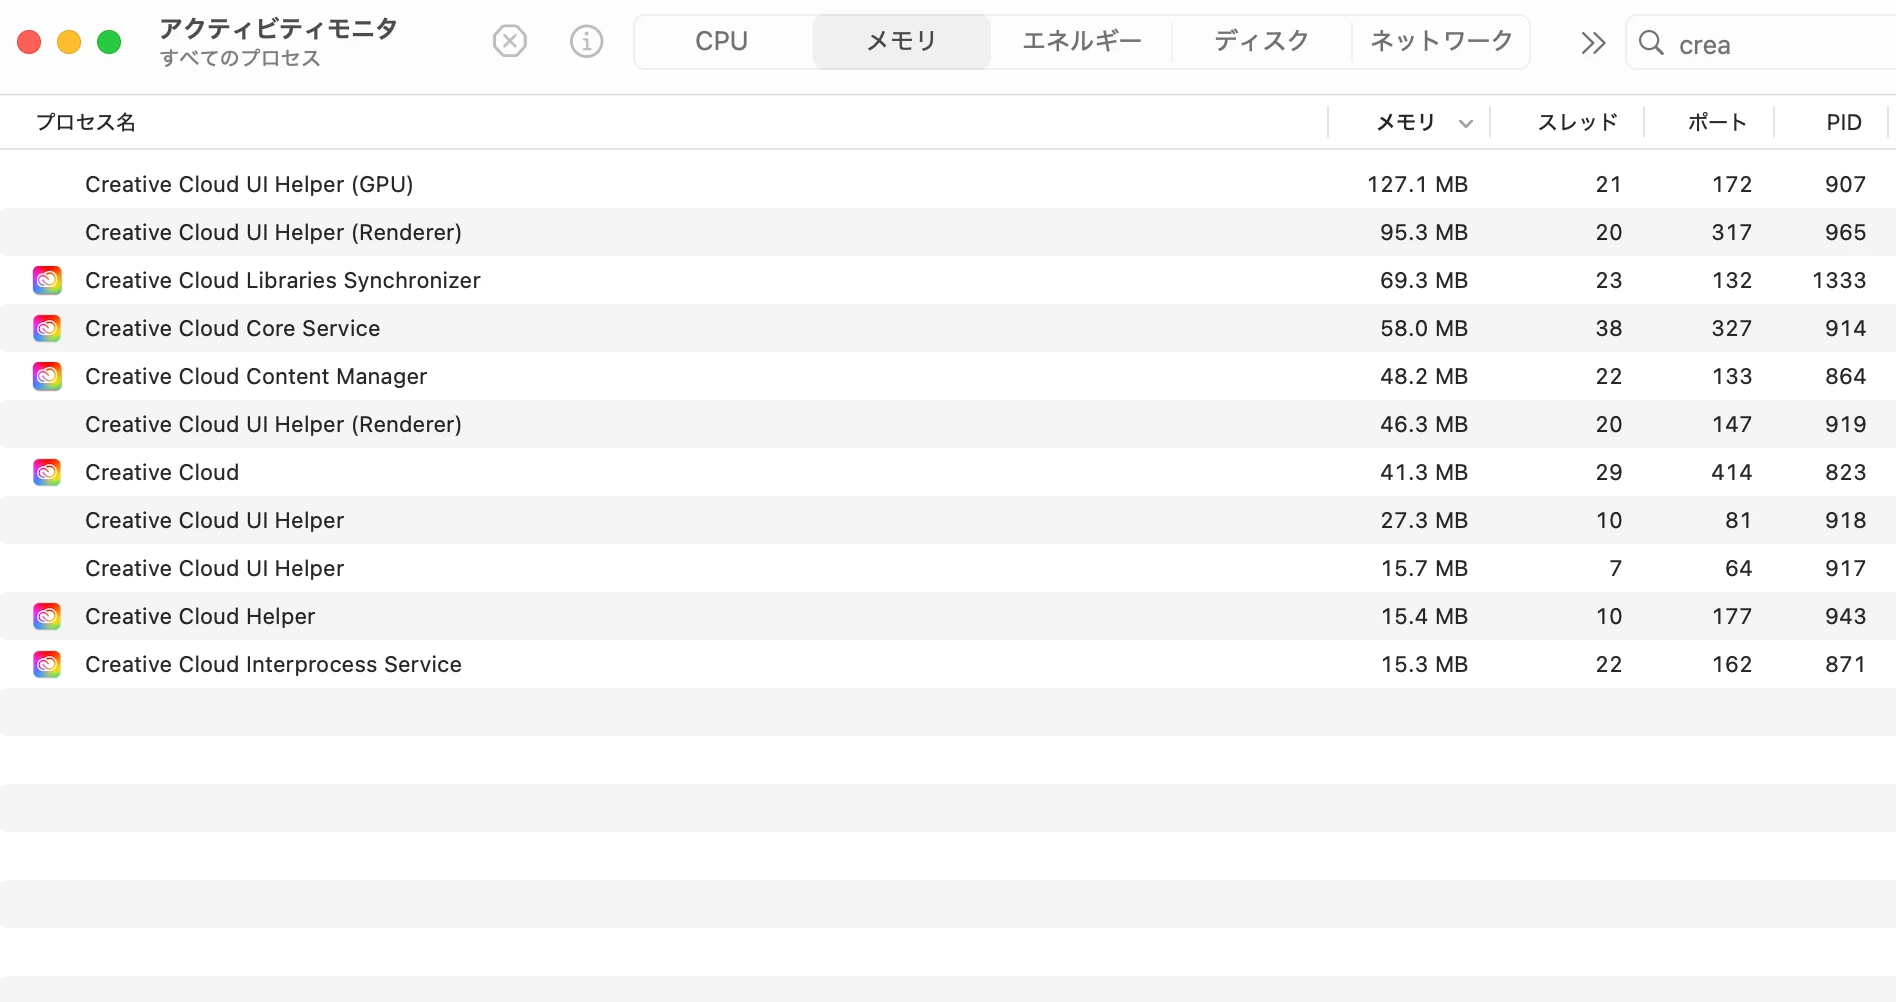Viewport: 1896px width, 1002px height.
Task: Click PID value 965
Action: (1845, 232)
